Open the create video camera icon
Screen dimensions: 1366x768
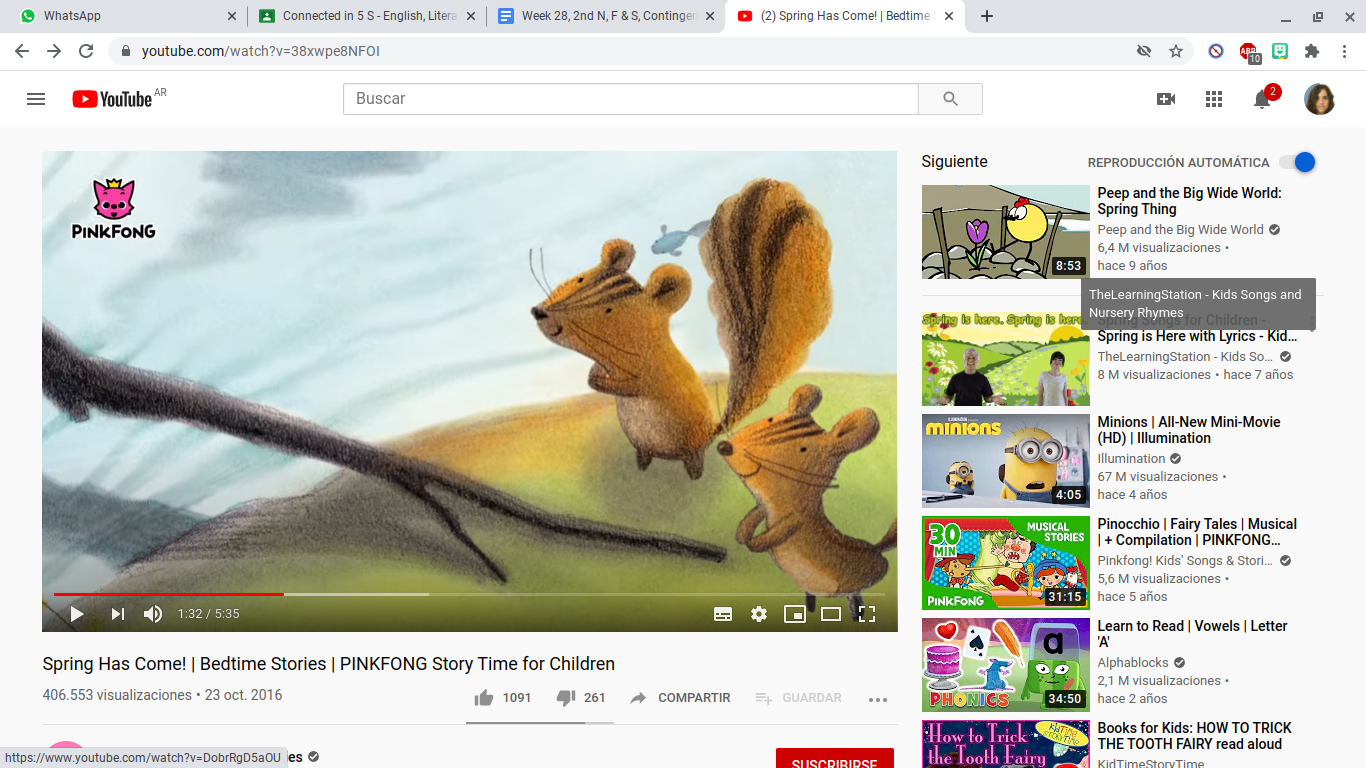point(1166,99)
